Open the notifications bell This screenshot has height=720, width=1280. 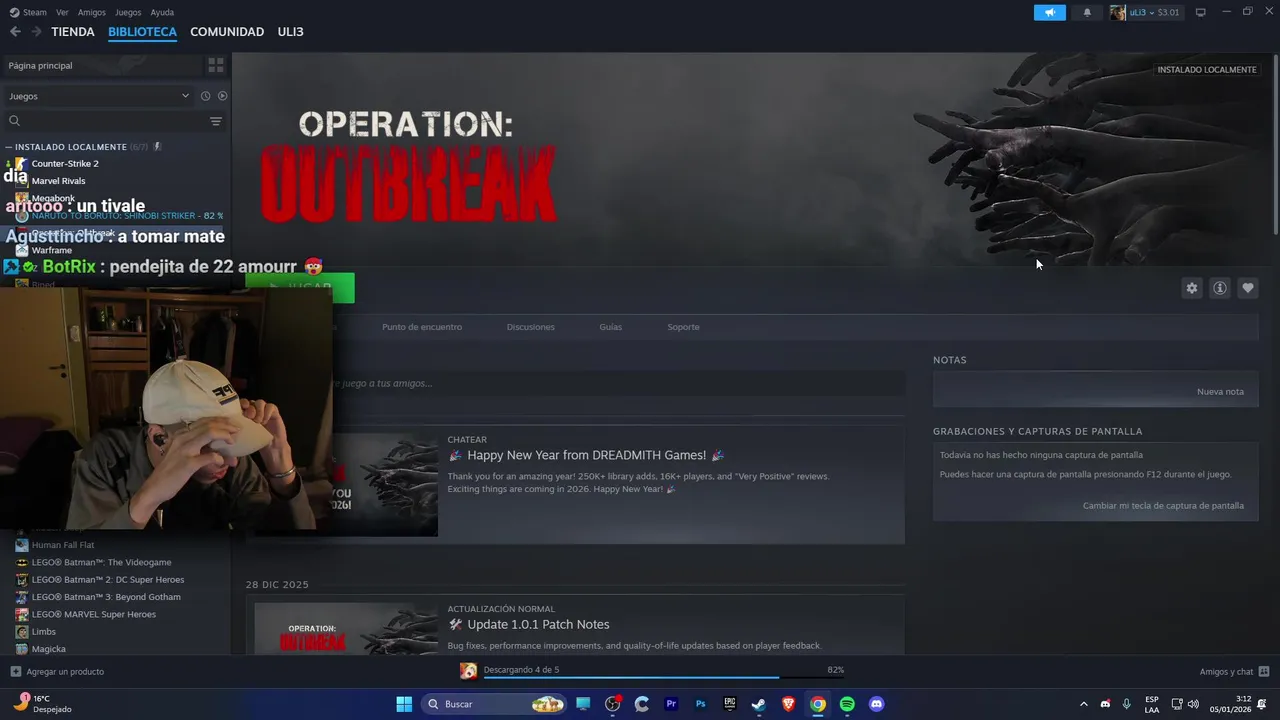[1087, 12]
